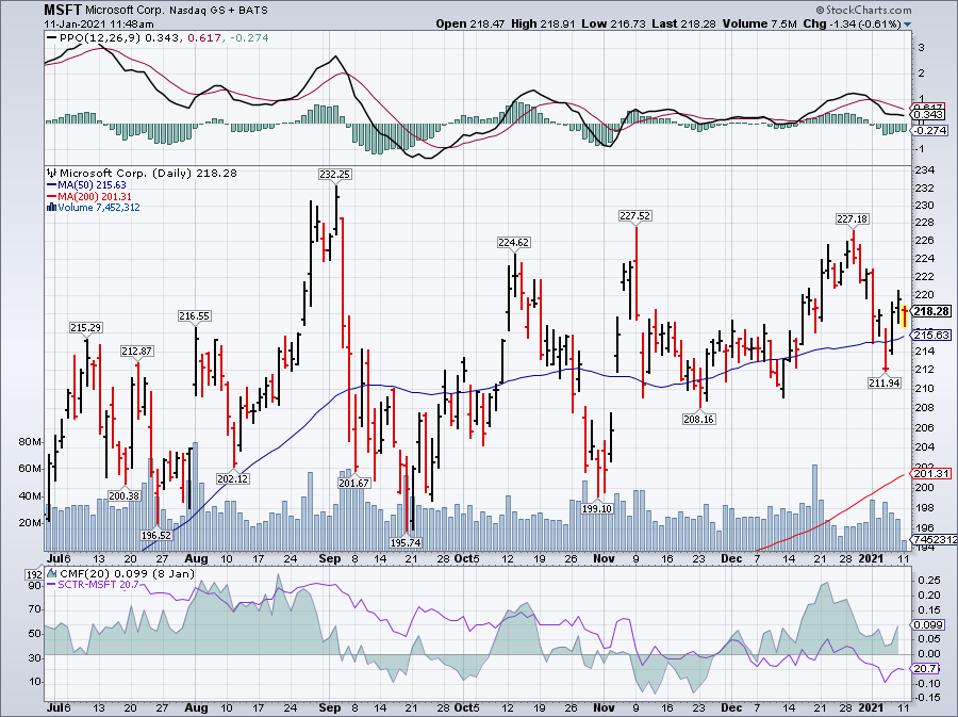The image size is (958, 717).
Task: Click the 201.31 MA(200) tag on the price axis
Action: tap(931, 473)
